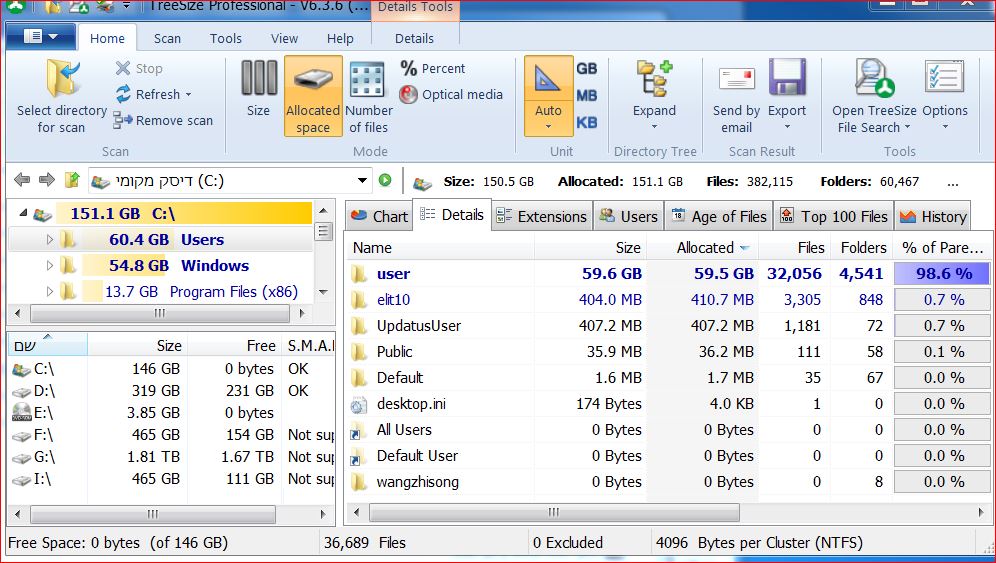996x563 pixels.
Task: Open the application file menu button
Action: tap(41, 37)
